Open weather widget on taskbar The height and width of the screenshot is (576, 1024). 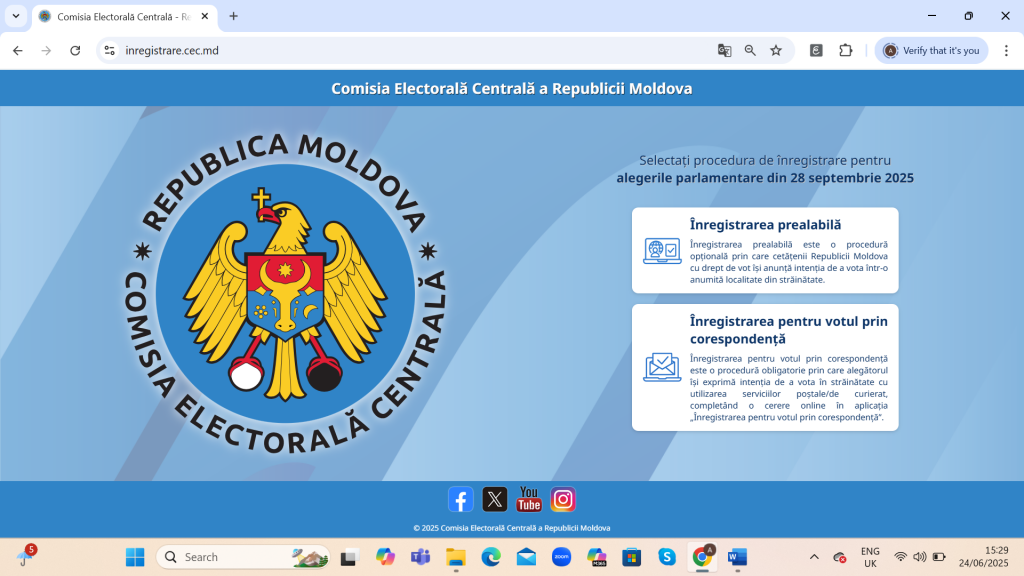coord(26,556)
